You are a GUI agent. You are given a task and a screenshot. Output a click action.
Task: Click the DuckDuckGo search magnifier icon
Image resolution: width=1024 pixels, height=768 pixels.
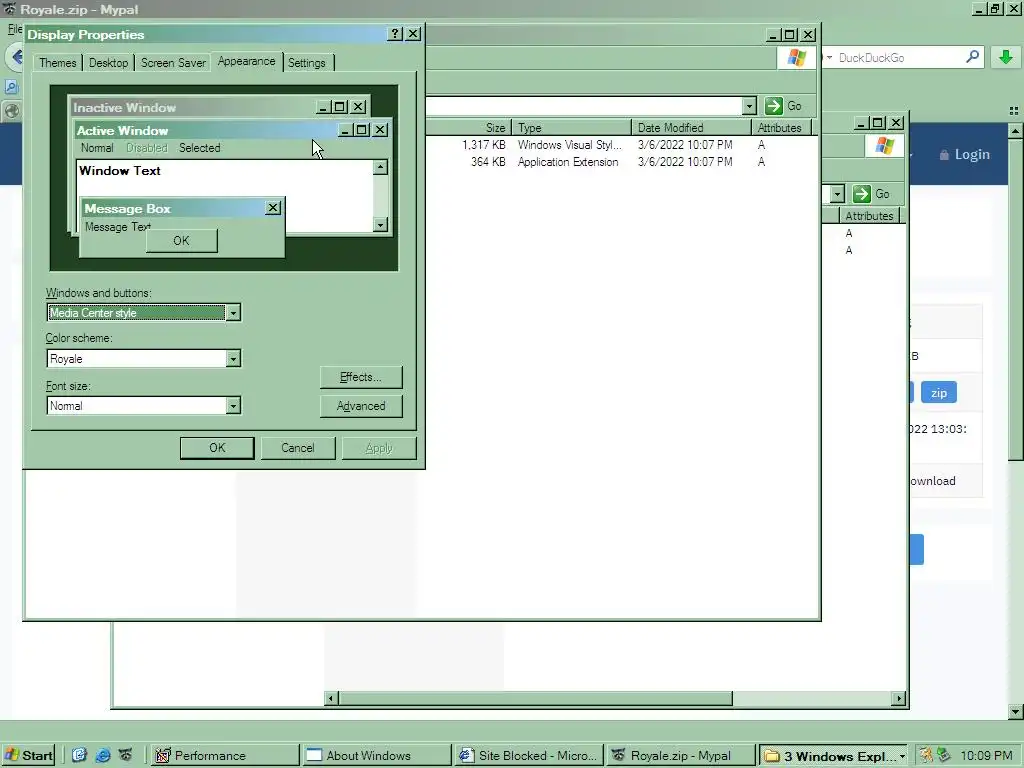point(972,57)
